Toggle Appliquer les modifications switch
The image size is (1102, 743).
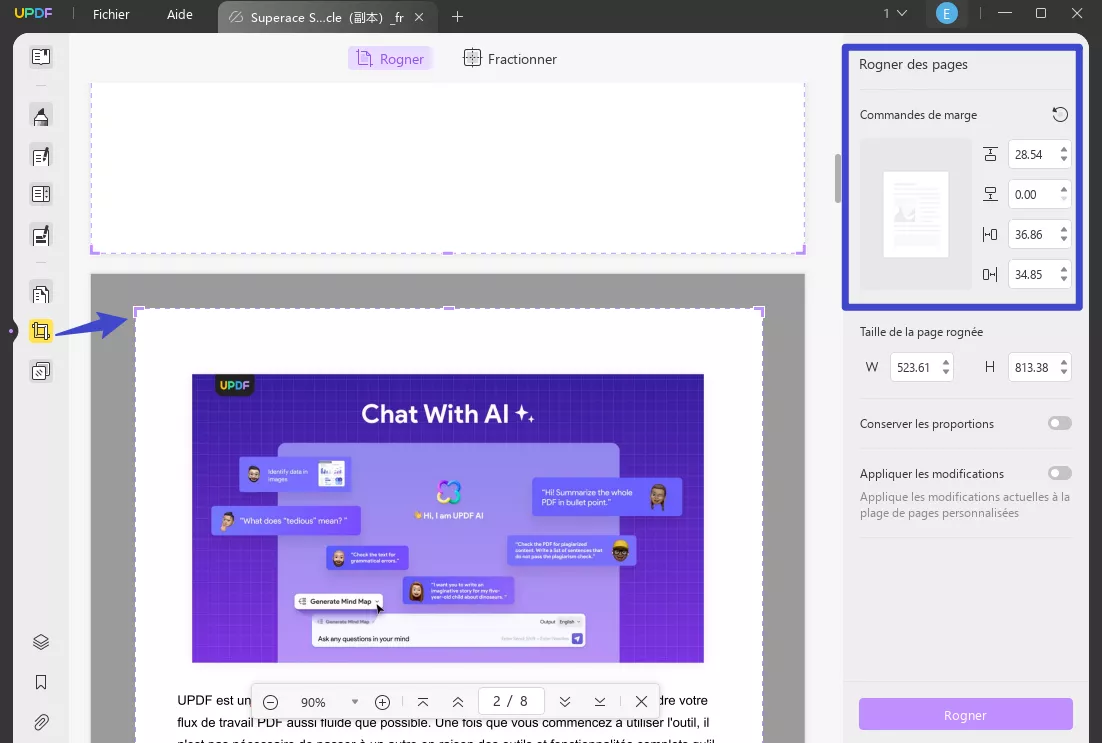[x=1060, y=473]
